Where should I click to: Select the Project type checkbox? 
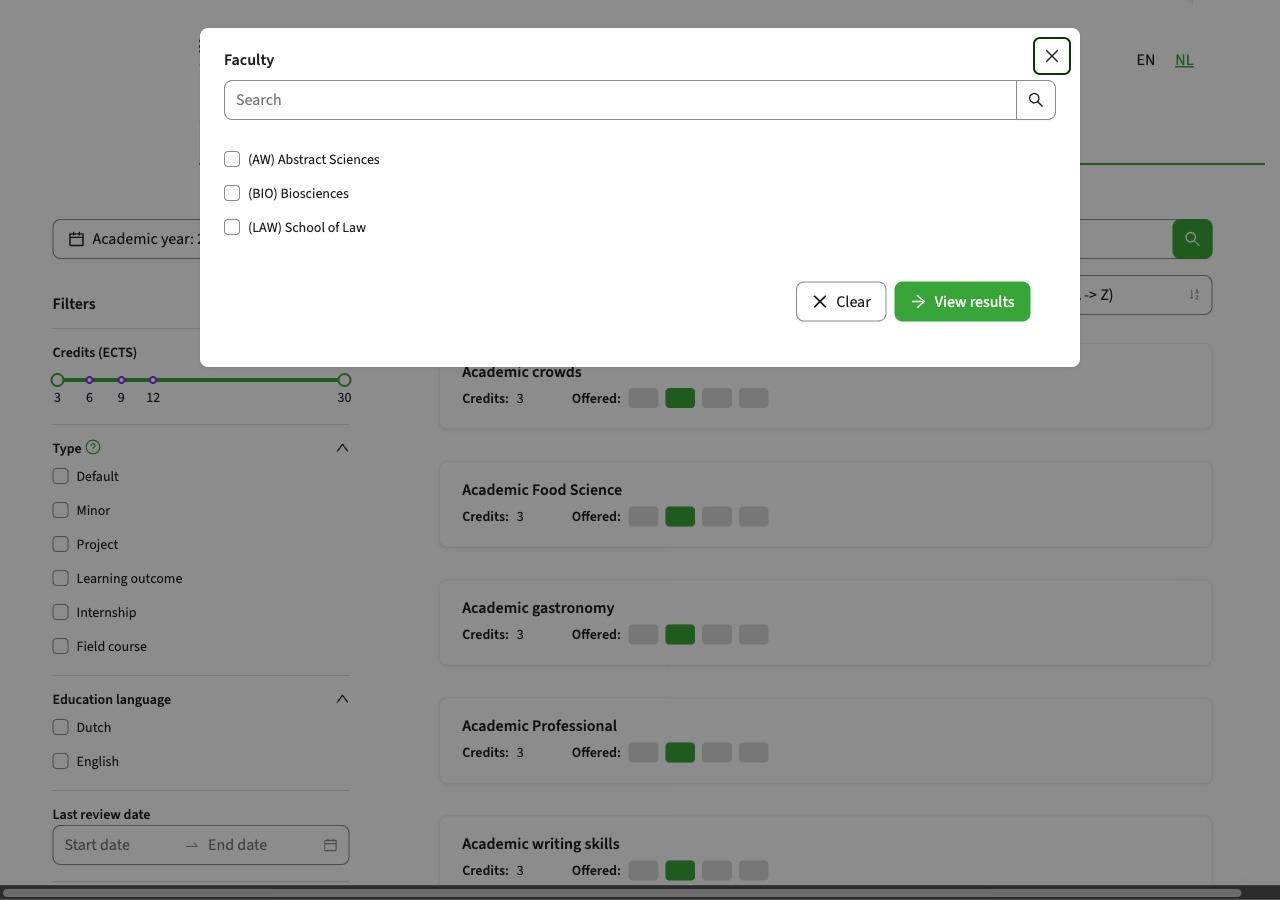click(x=61, y=544)
